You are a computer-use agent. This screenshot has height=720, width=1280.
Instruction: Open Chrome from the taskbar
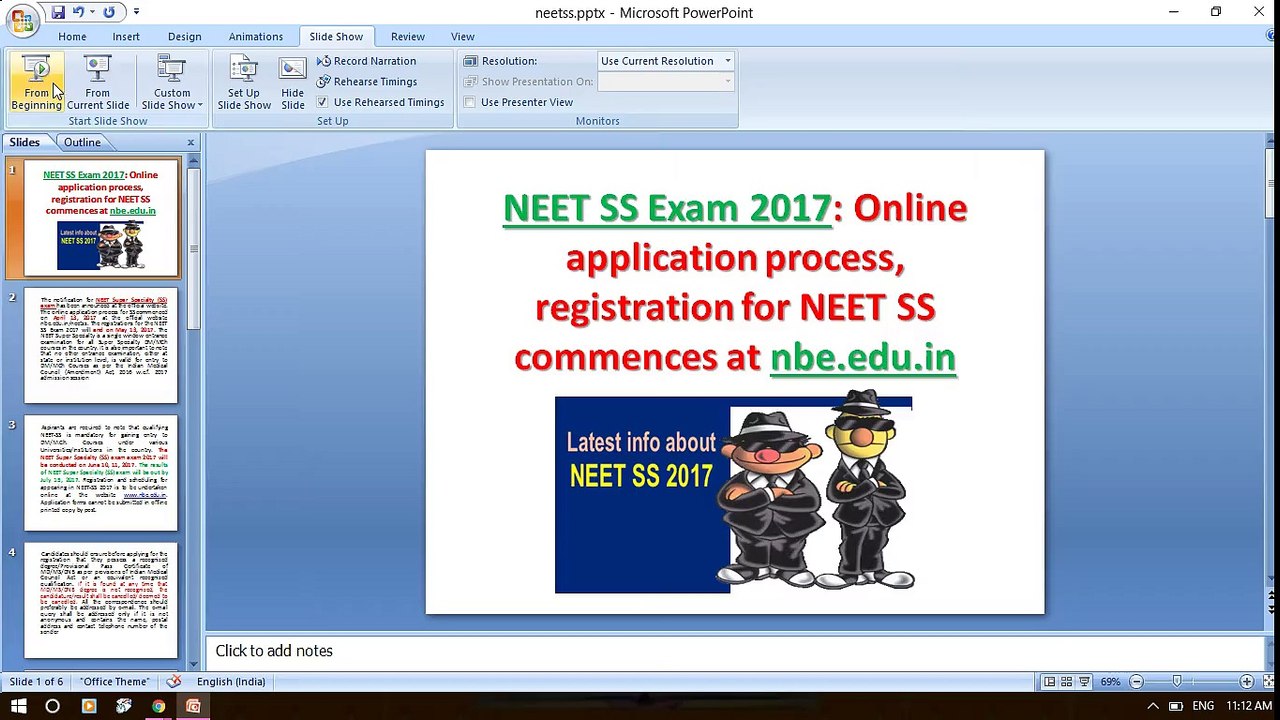click(x=158, y=706)
